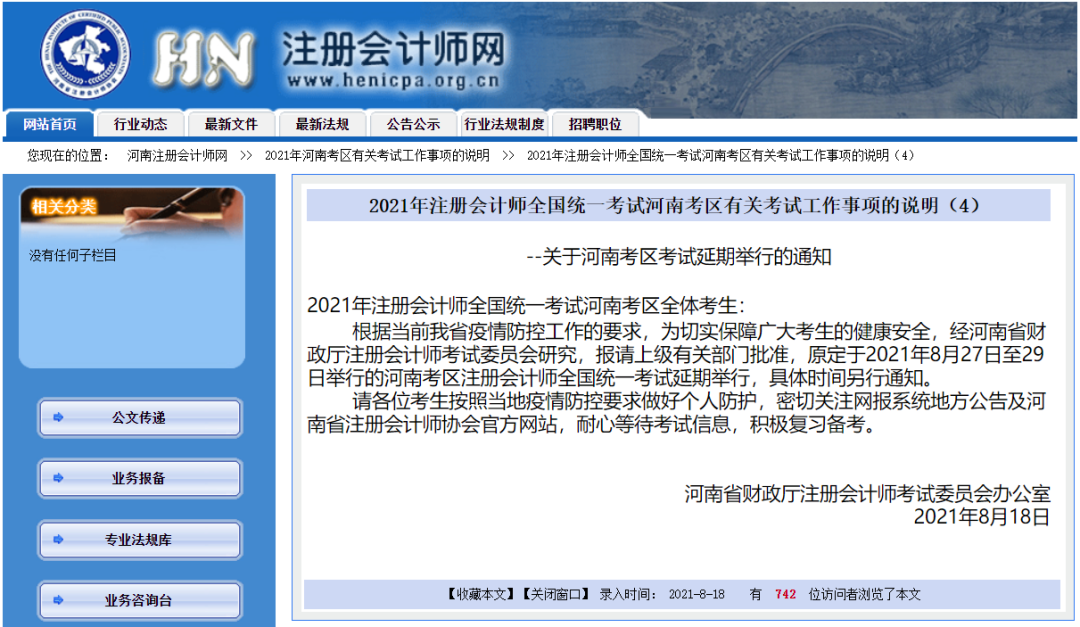Select the 最新法规 tab
The image size is (1080, 627).
pos(322,124)
